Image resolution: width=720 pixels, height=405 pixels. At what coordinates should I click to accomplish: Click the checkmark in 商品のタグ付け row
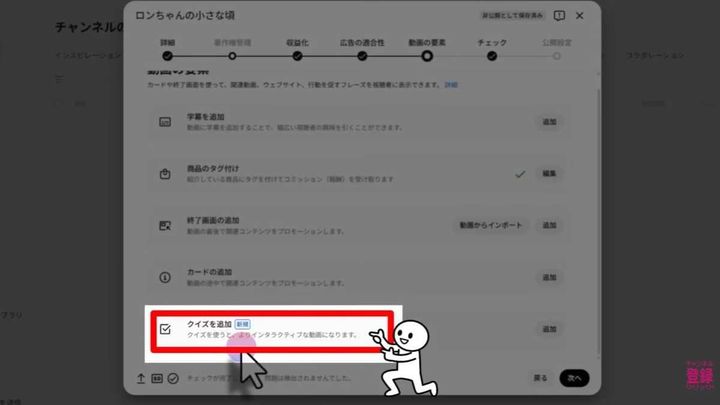[520, 174]
